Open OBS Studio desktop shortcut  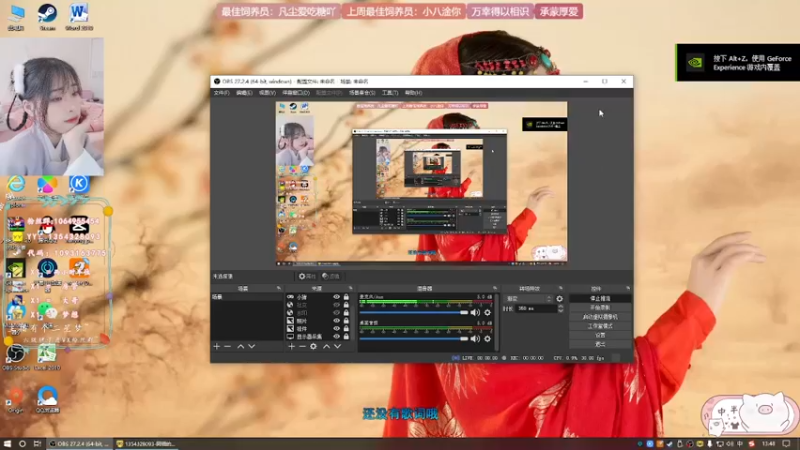[16, 357]
